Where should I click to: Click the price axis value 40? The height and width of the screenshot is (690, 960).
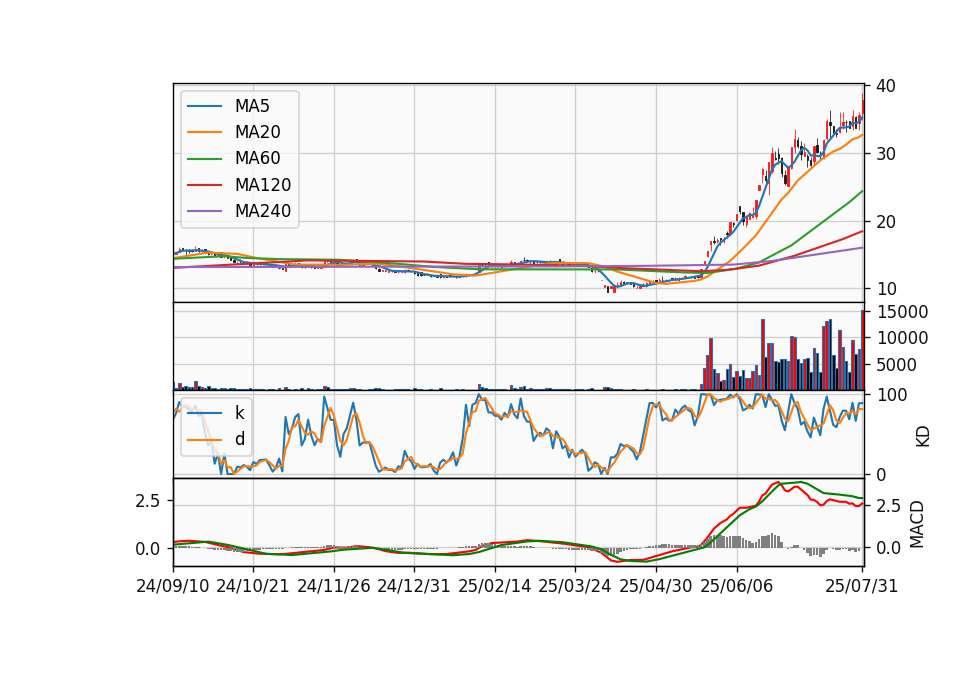885,86
